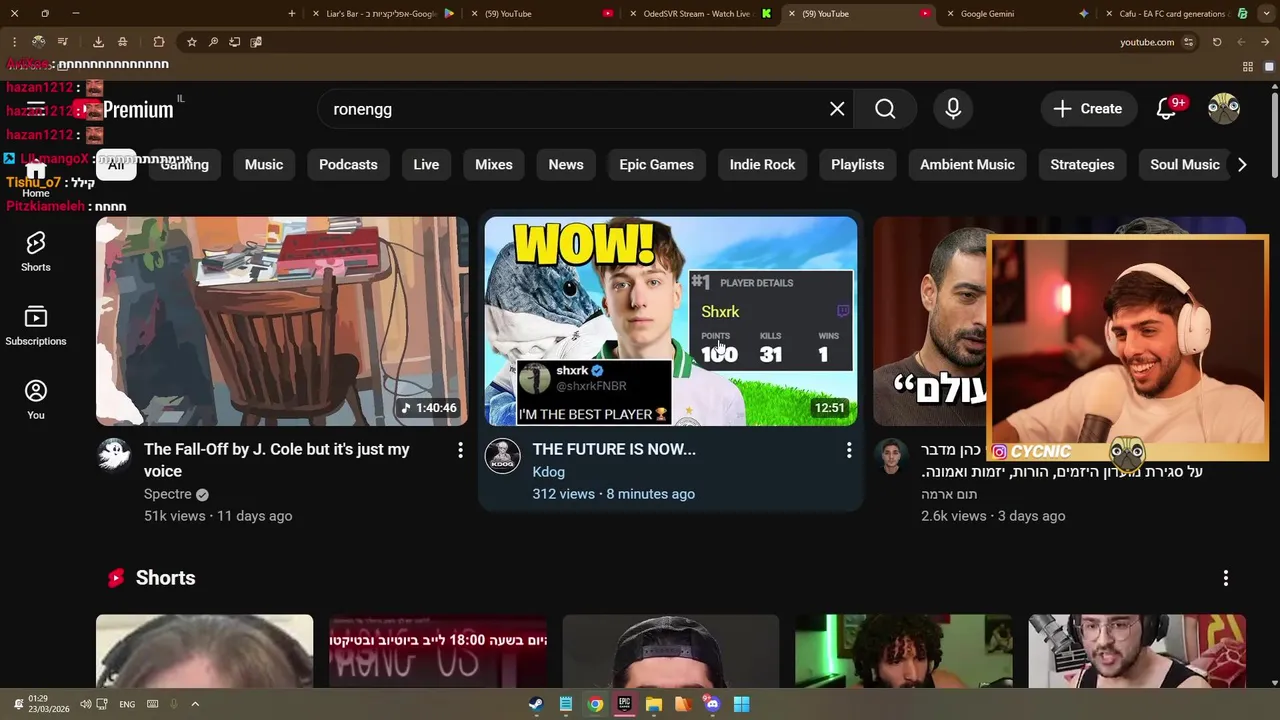Open The Fall-Off by J. Cole title

click(276, 460)
